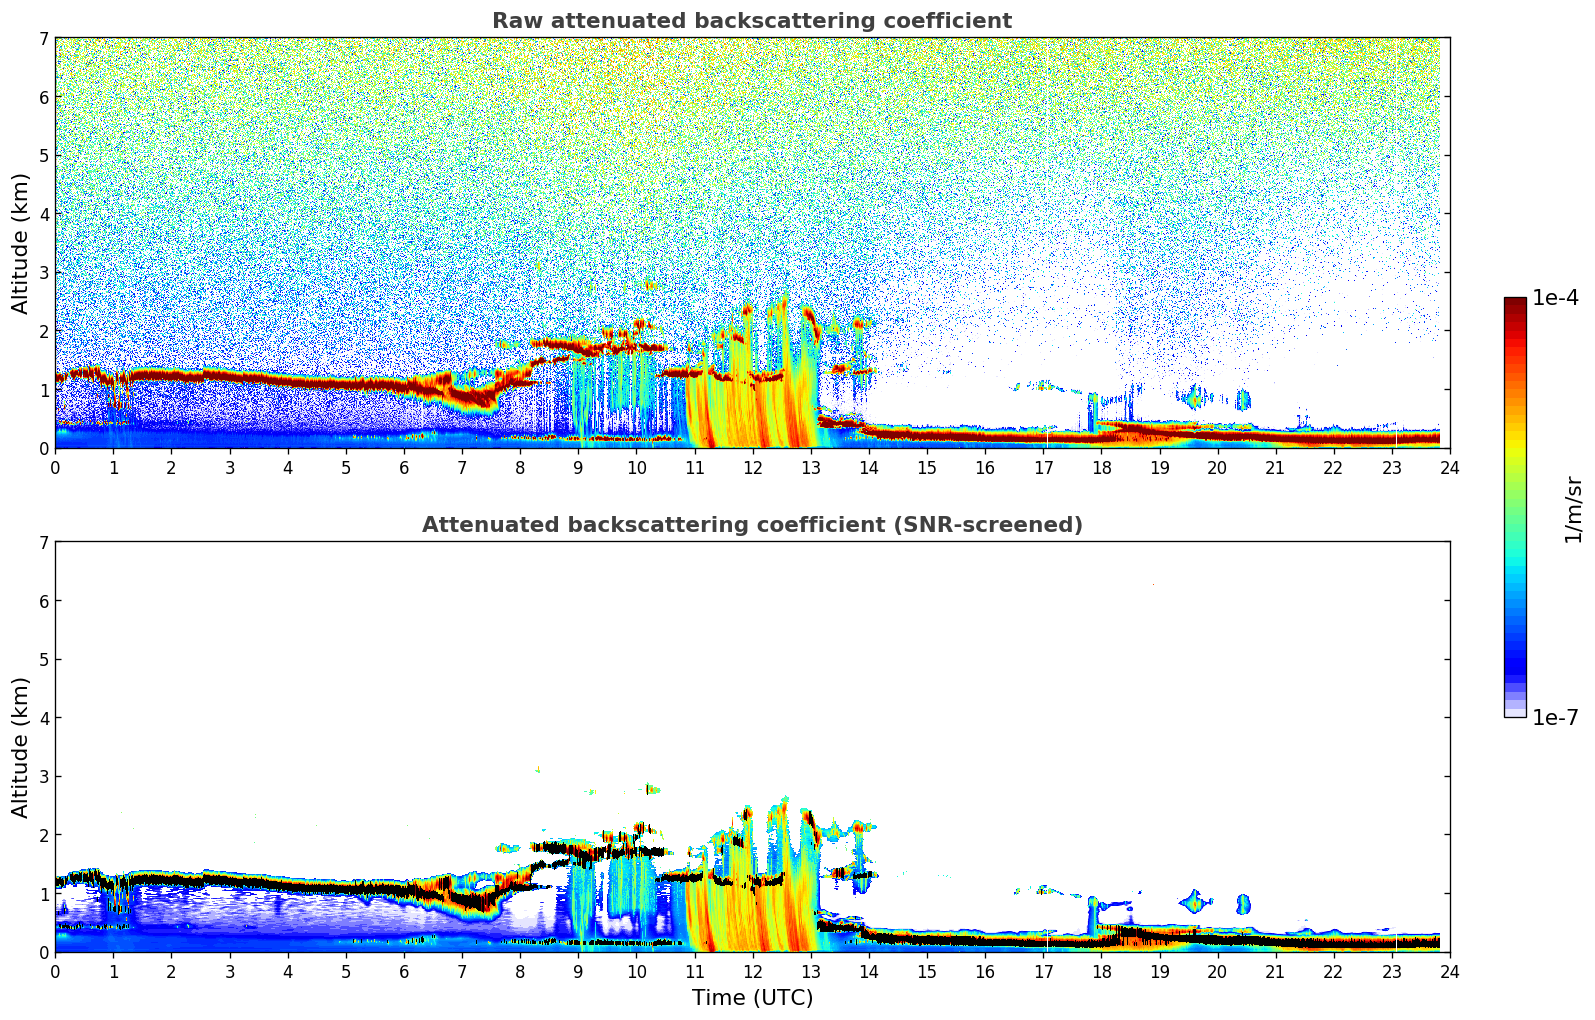
Task: Click the '21' time tick of top plot
Action: point(1275,468)
